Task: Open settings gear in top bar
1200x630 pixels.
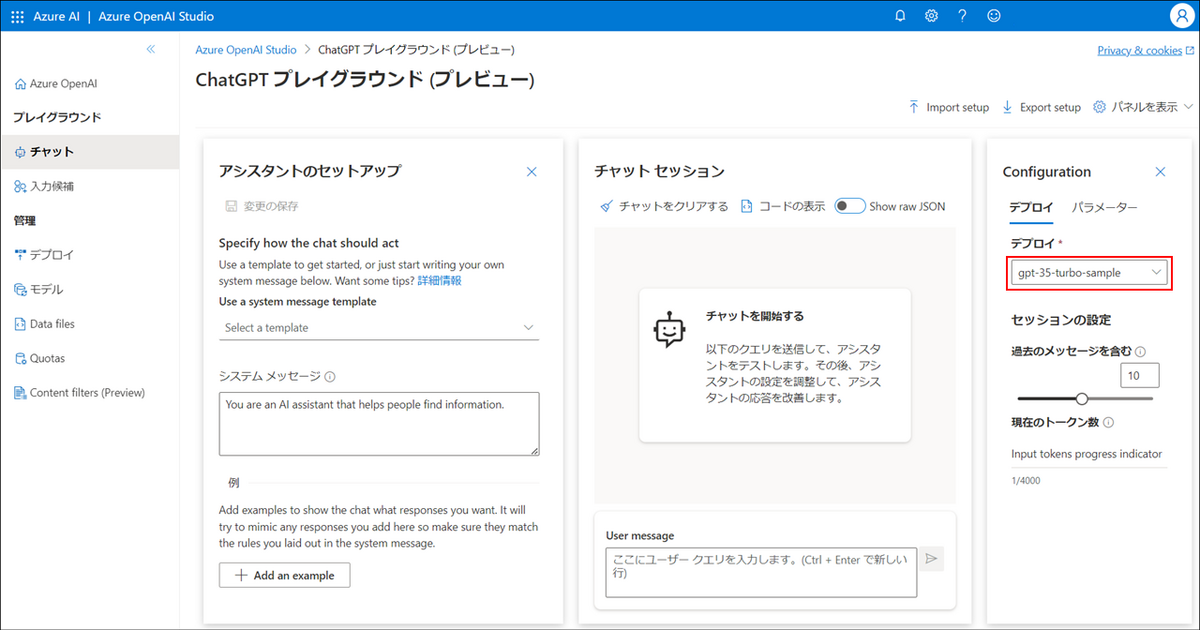Action: click(931, 16)
